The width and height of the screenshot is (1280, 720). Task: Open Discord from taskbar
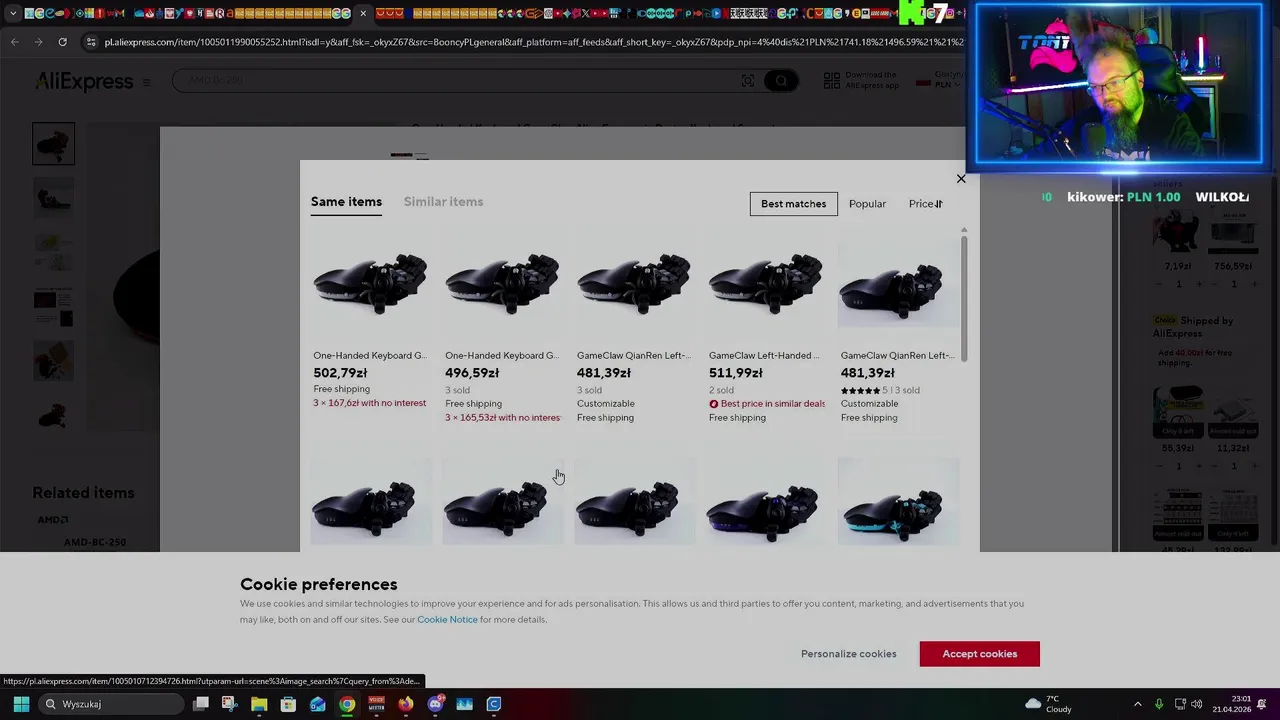pyautogui.click(x=435, y=704)
